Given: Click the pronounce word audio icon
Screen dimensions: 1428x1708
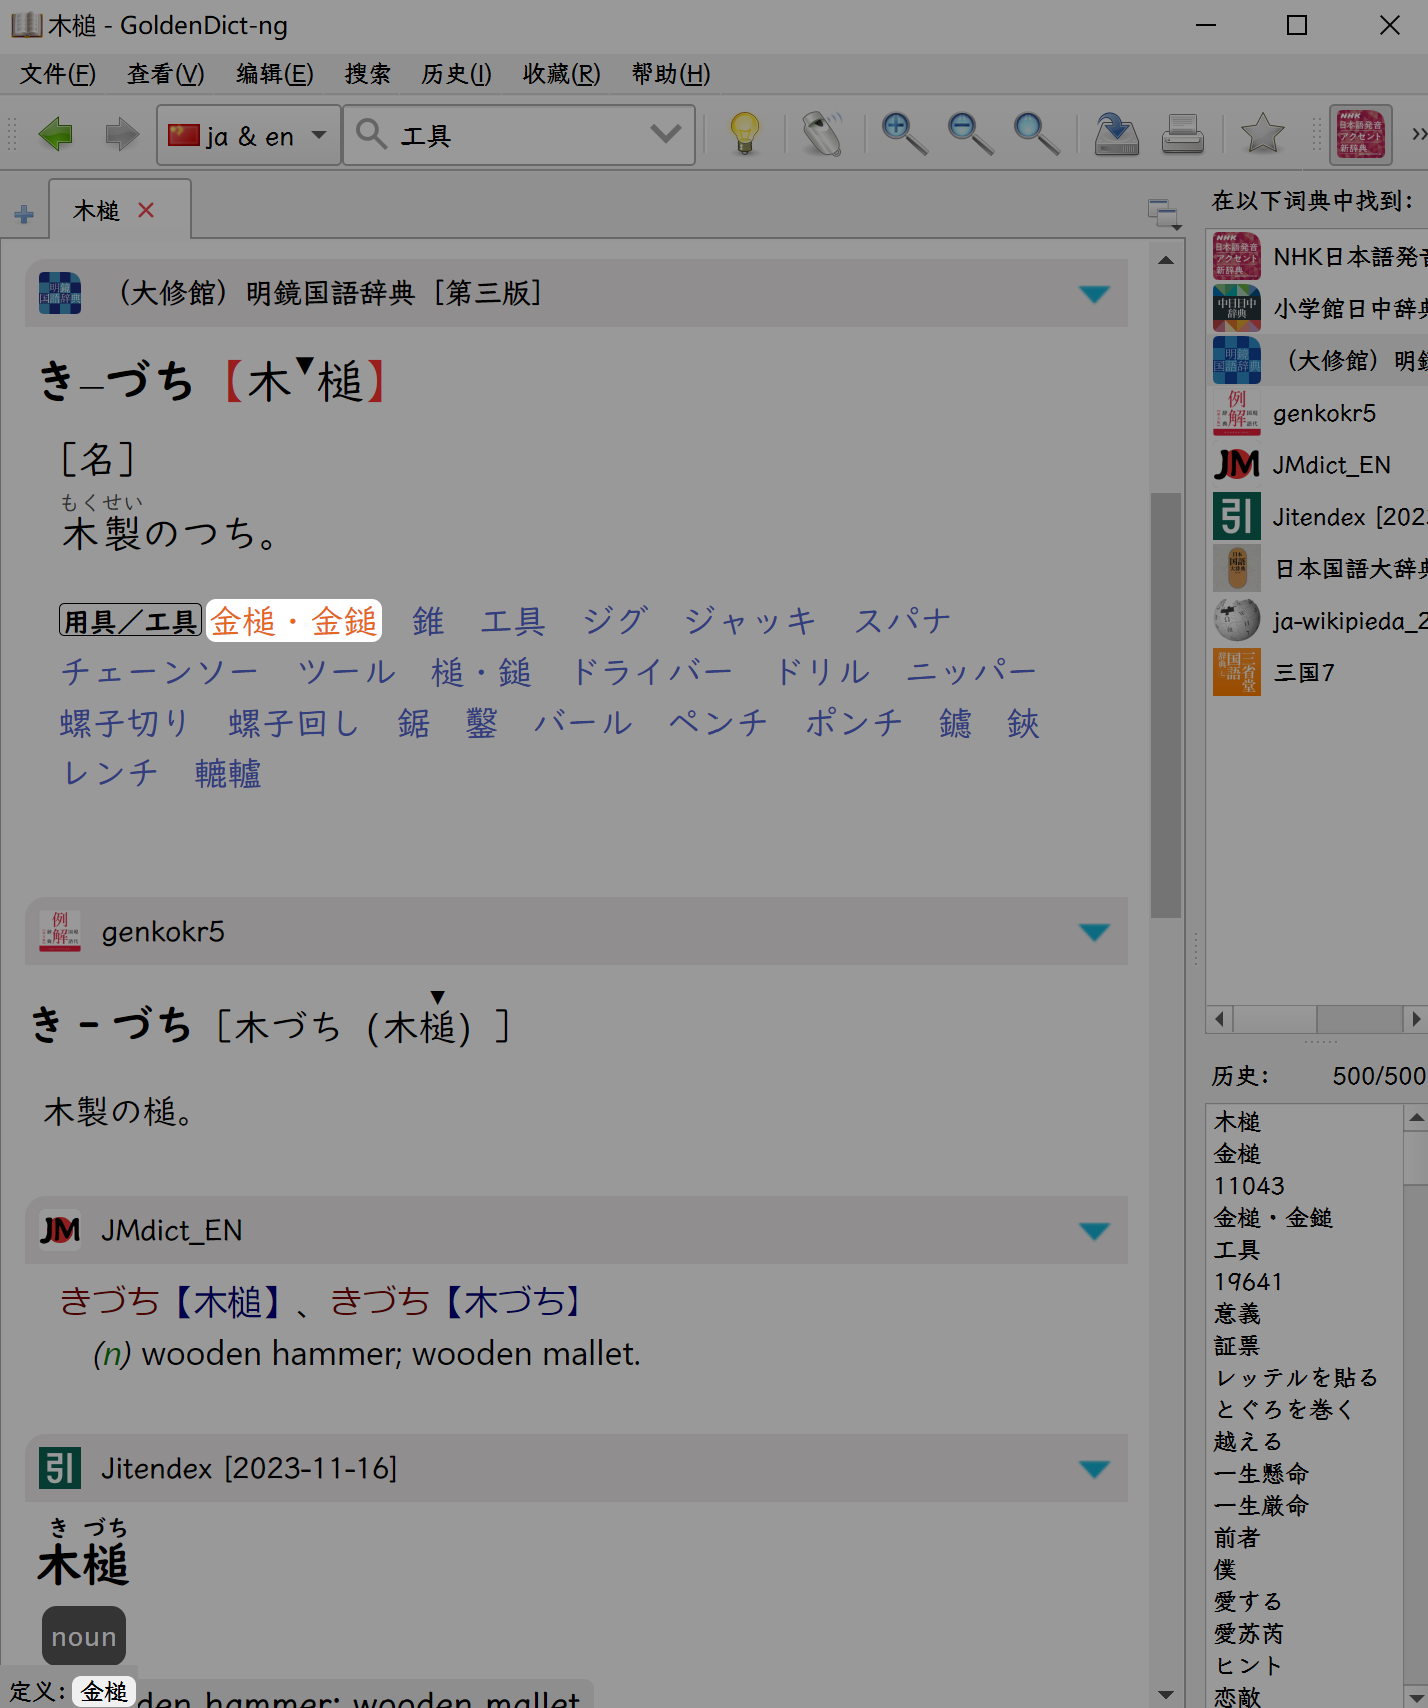Looking at the screenshot, I should click(823, 134).
